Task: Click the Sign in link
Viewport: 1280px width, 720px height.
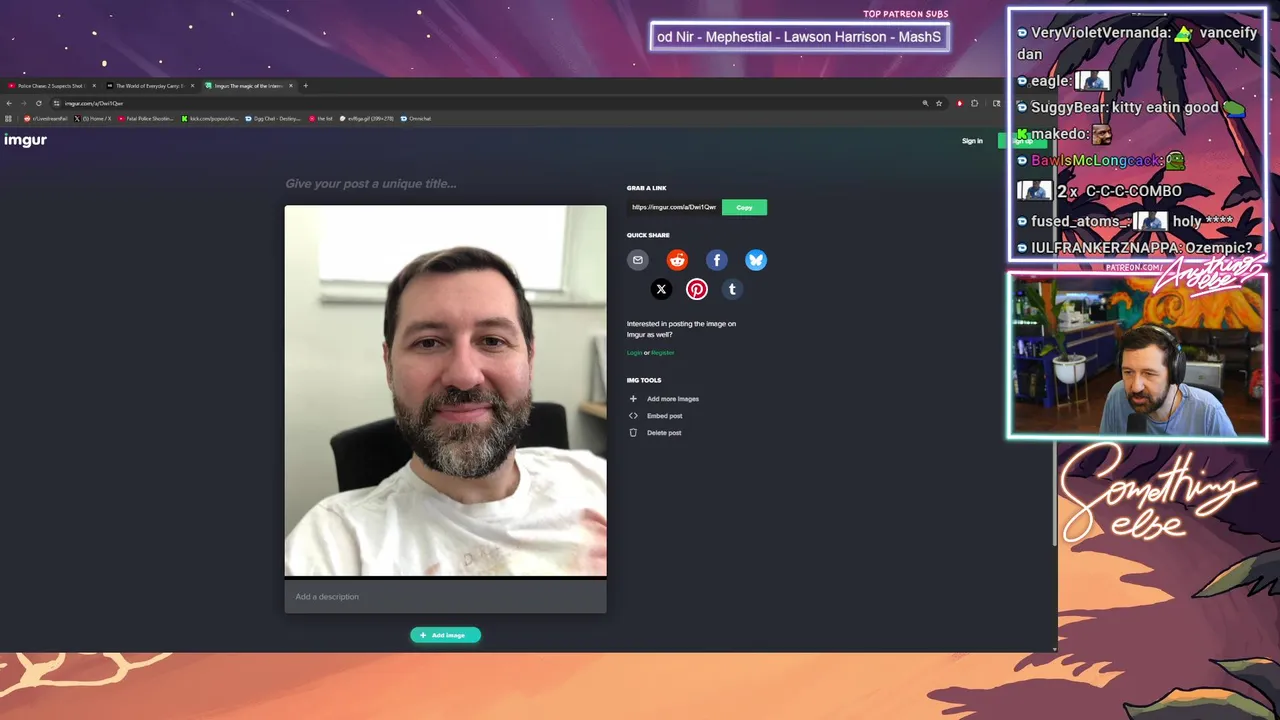Action: click(972, 141)
